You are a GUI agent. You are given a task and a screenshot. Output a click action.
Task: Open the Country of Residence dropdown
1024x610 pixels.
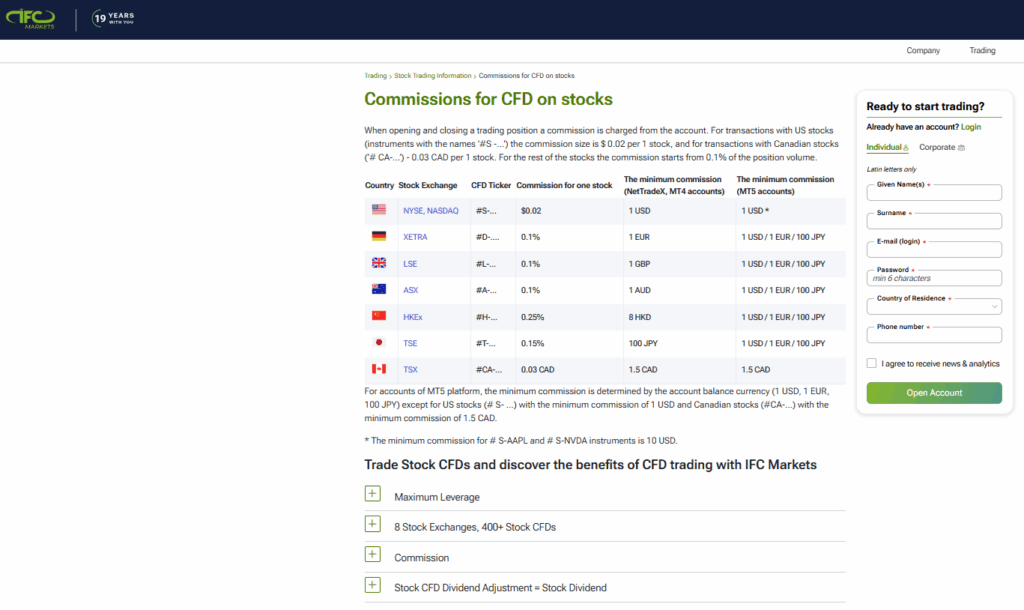click(x=934, y=306)
